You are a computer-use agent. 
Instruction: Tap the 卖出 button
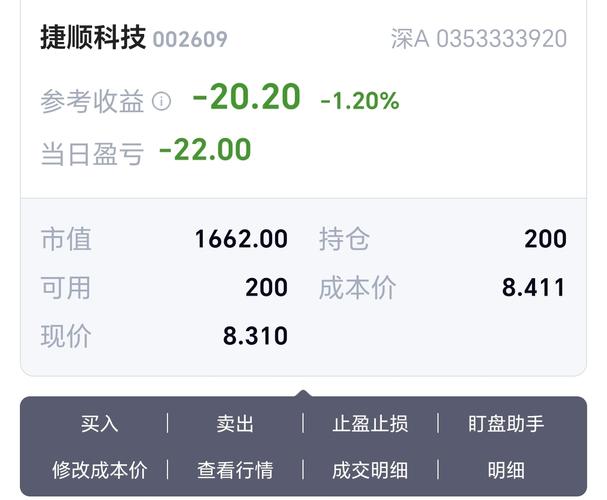[x=235, y=424]
